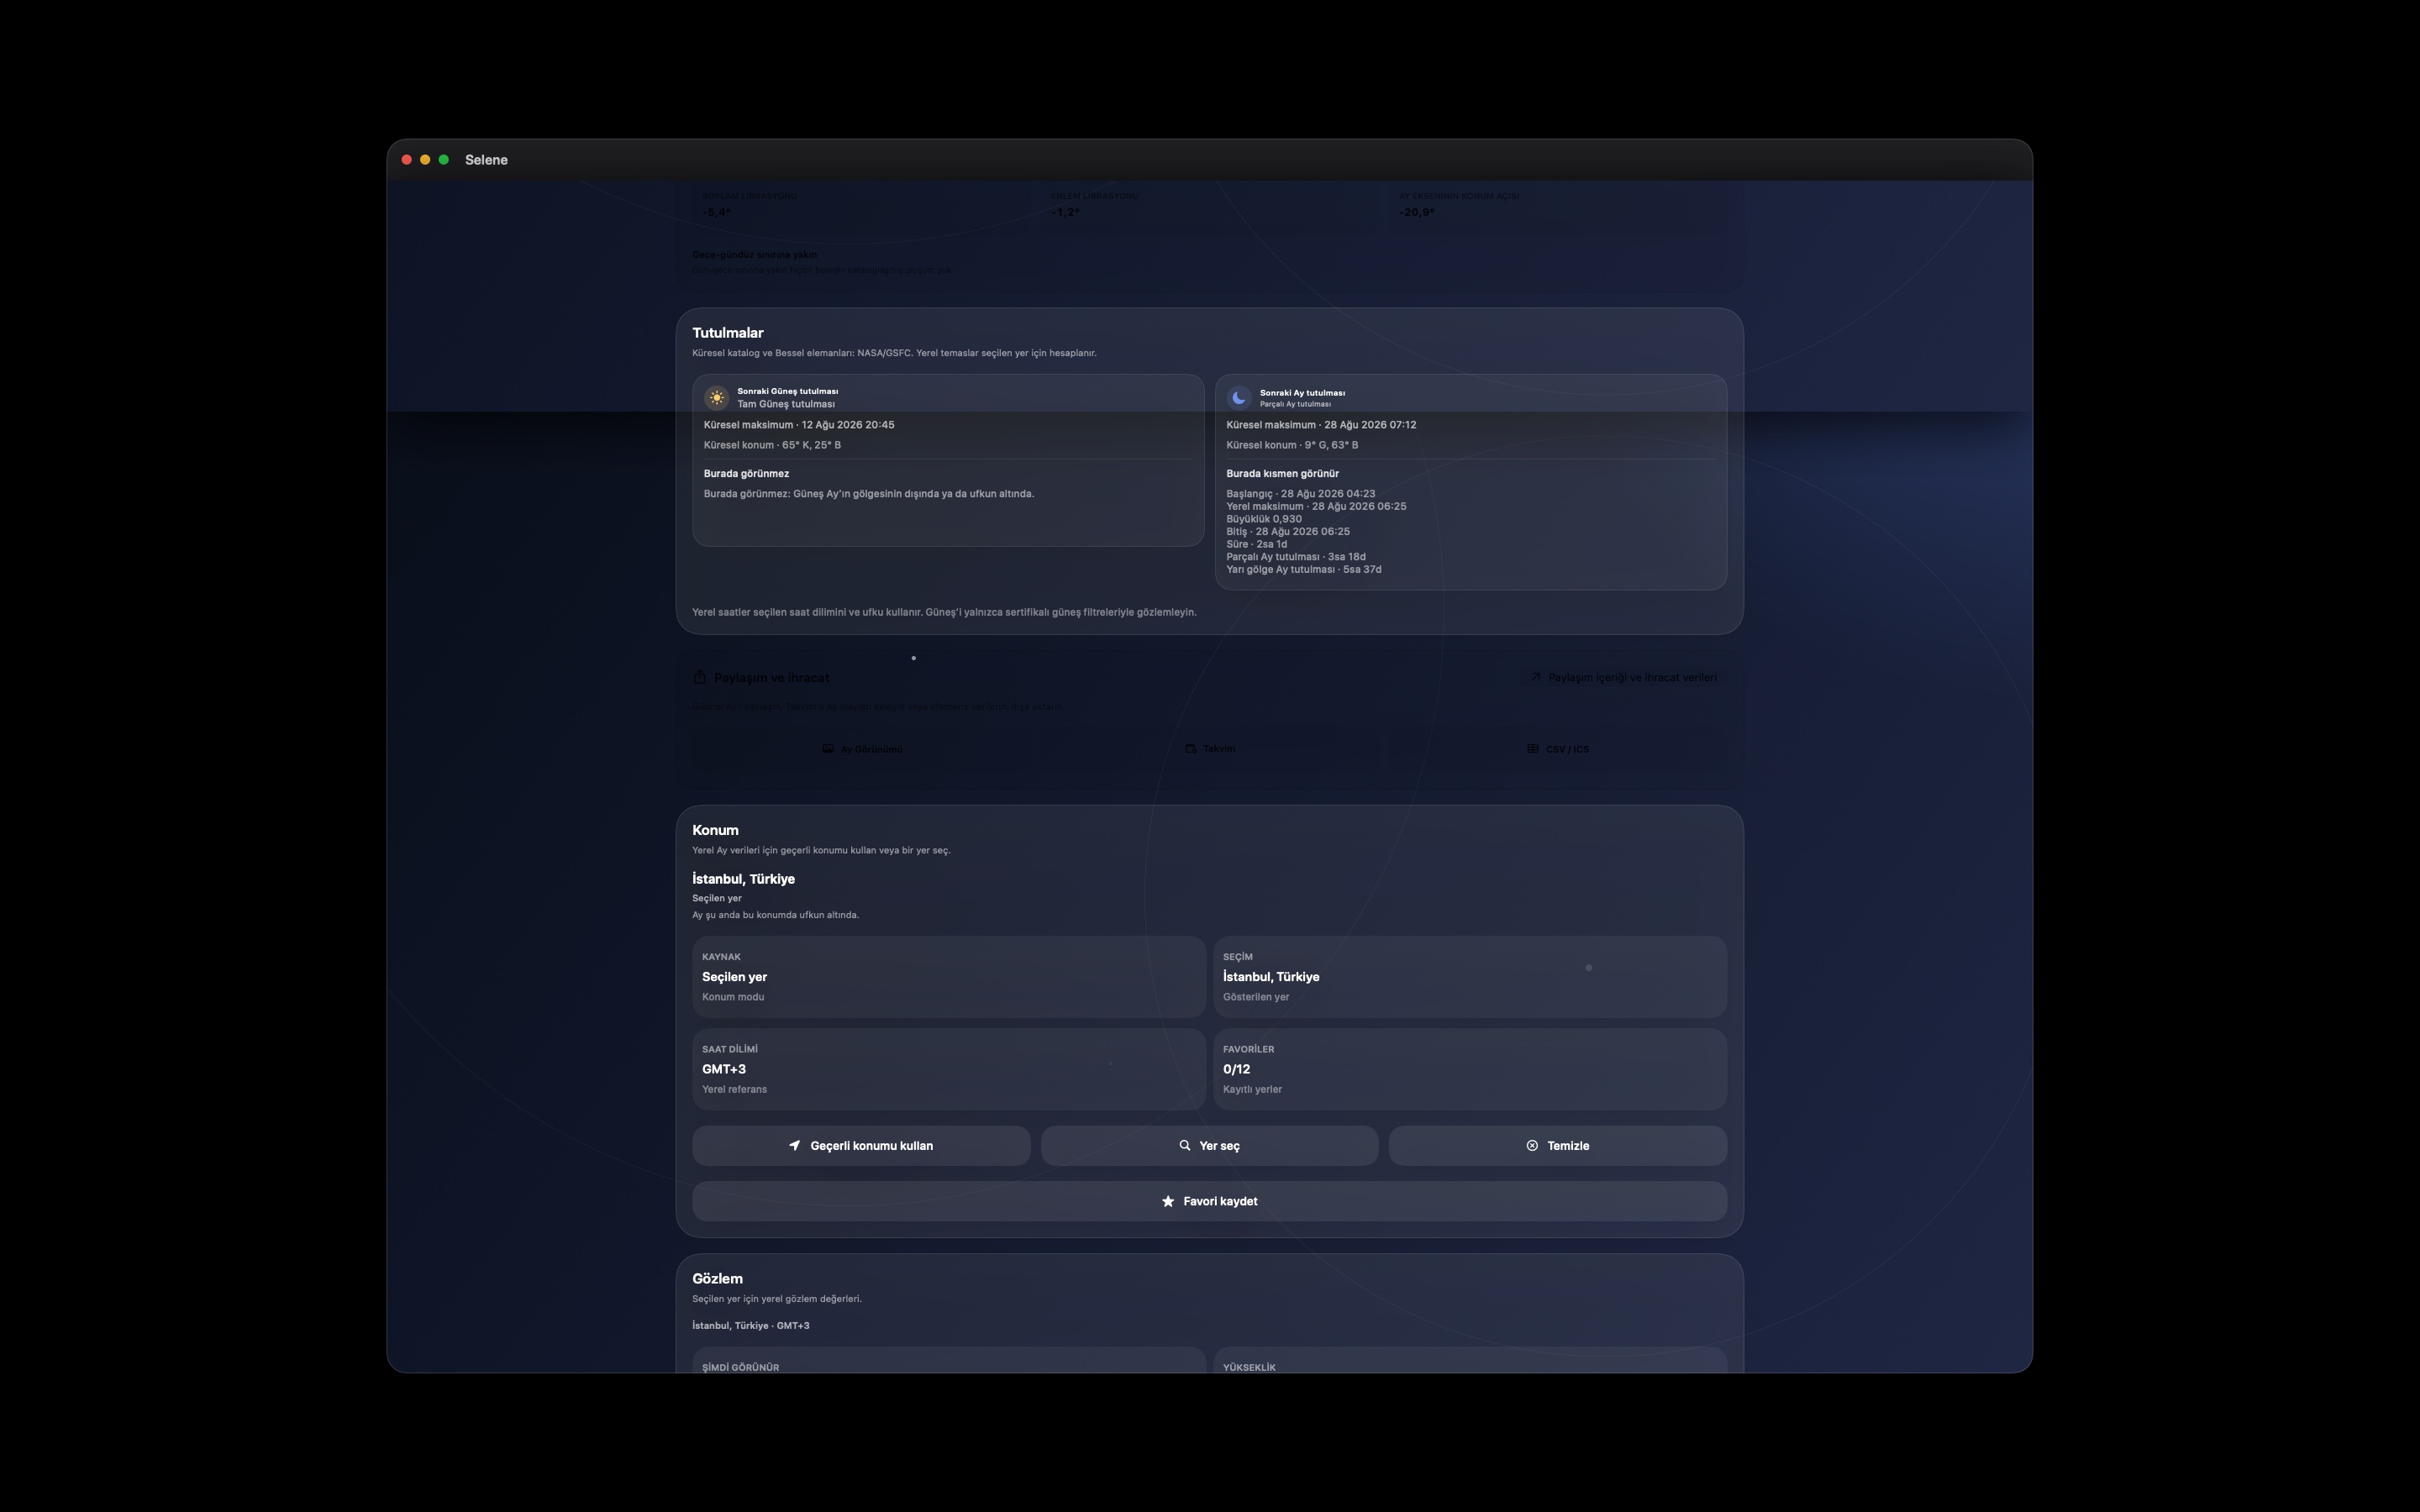This screenshot has height=1512, width=2420.
Task: Click the arrow icon in Paylaşım içeriği ve ihracat verileri
Action: click(x=1535, y=677)
